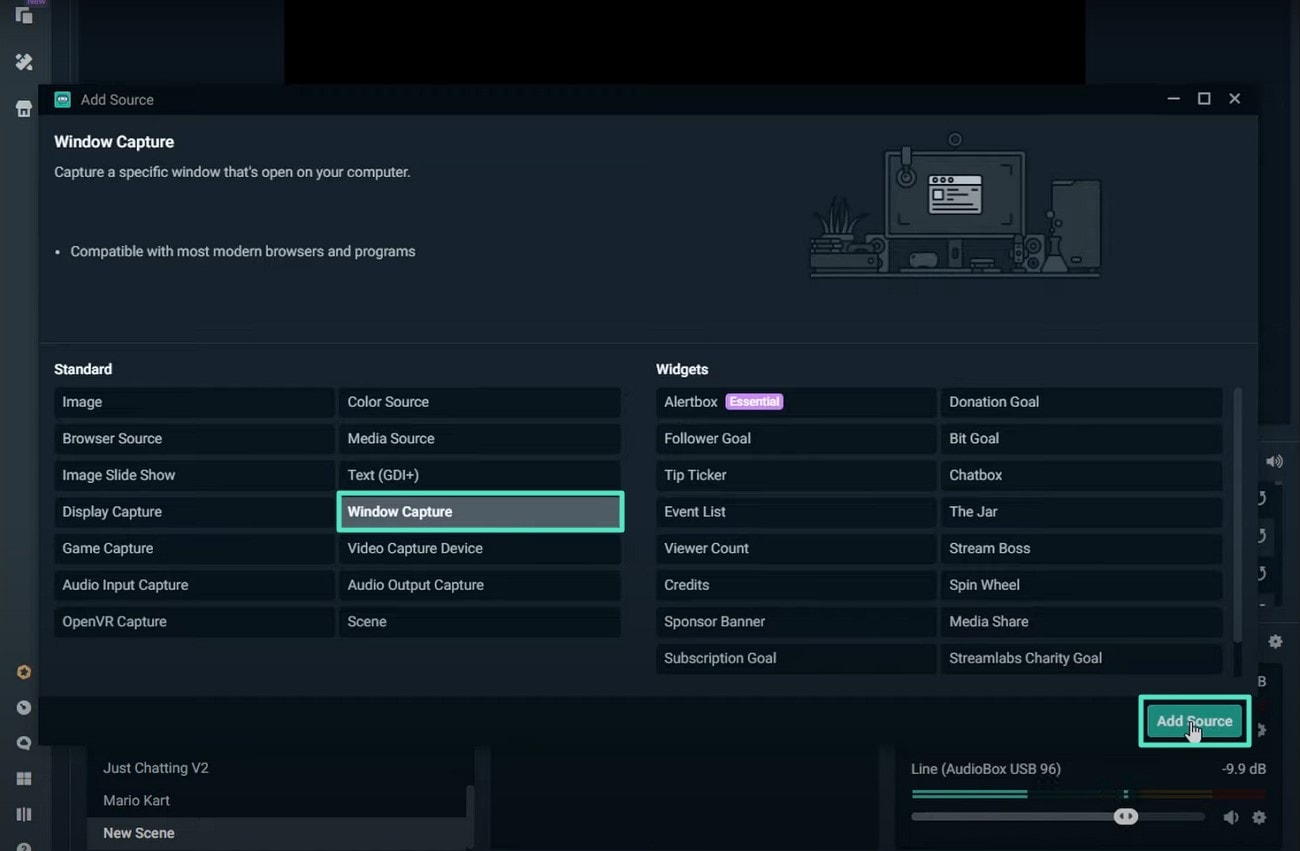Select Display Capture source

[x=194, y=512]
